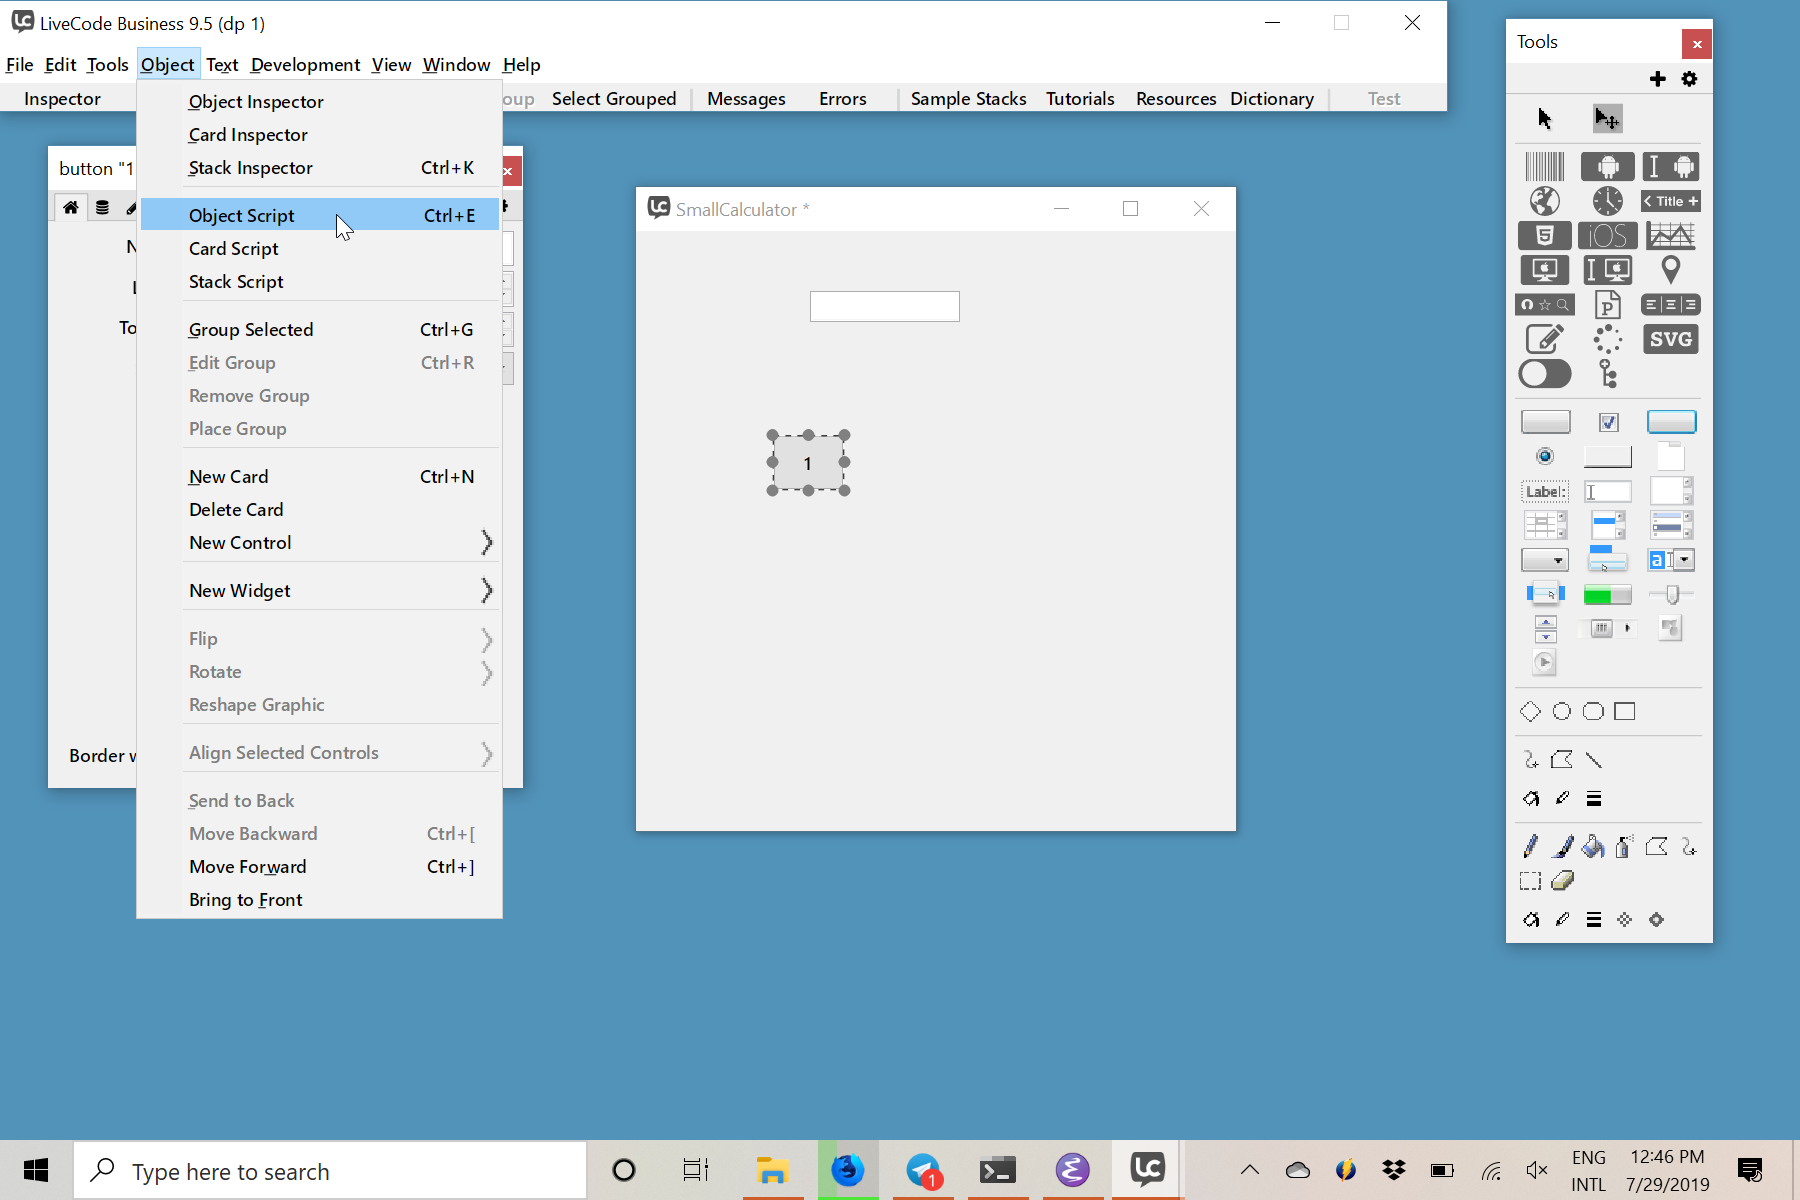Select the dashed rectangle selection tool
Viewport: 1800px width, 1200px height.
point(1530,881)
